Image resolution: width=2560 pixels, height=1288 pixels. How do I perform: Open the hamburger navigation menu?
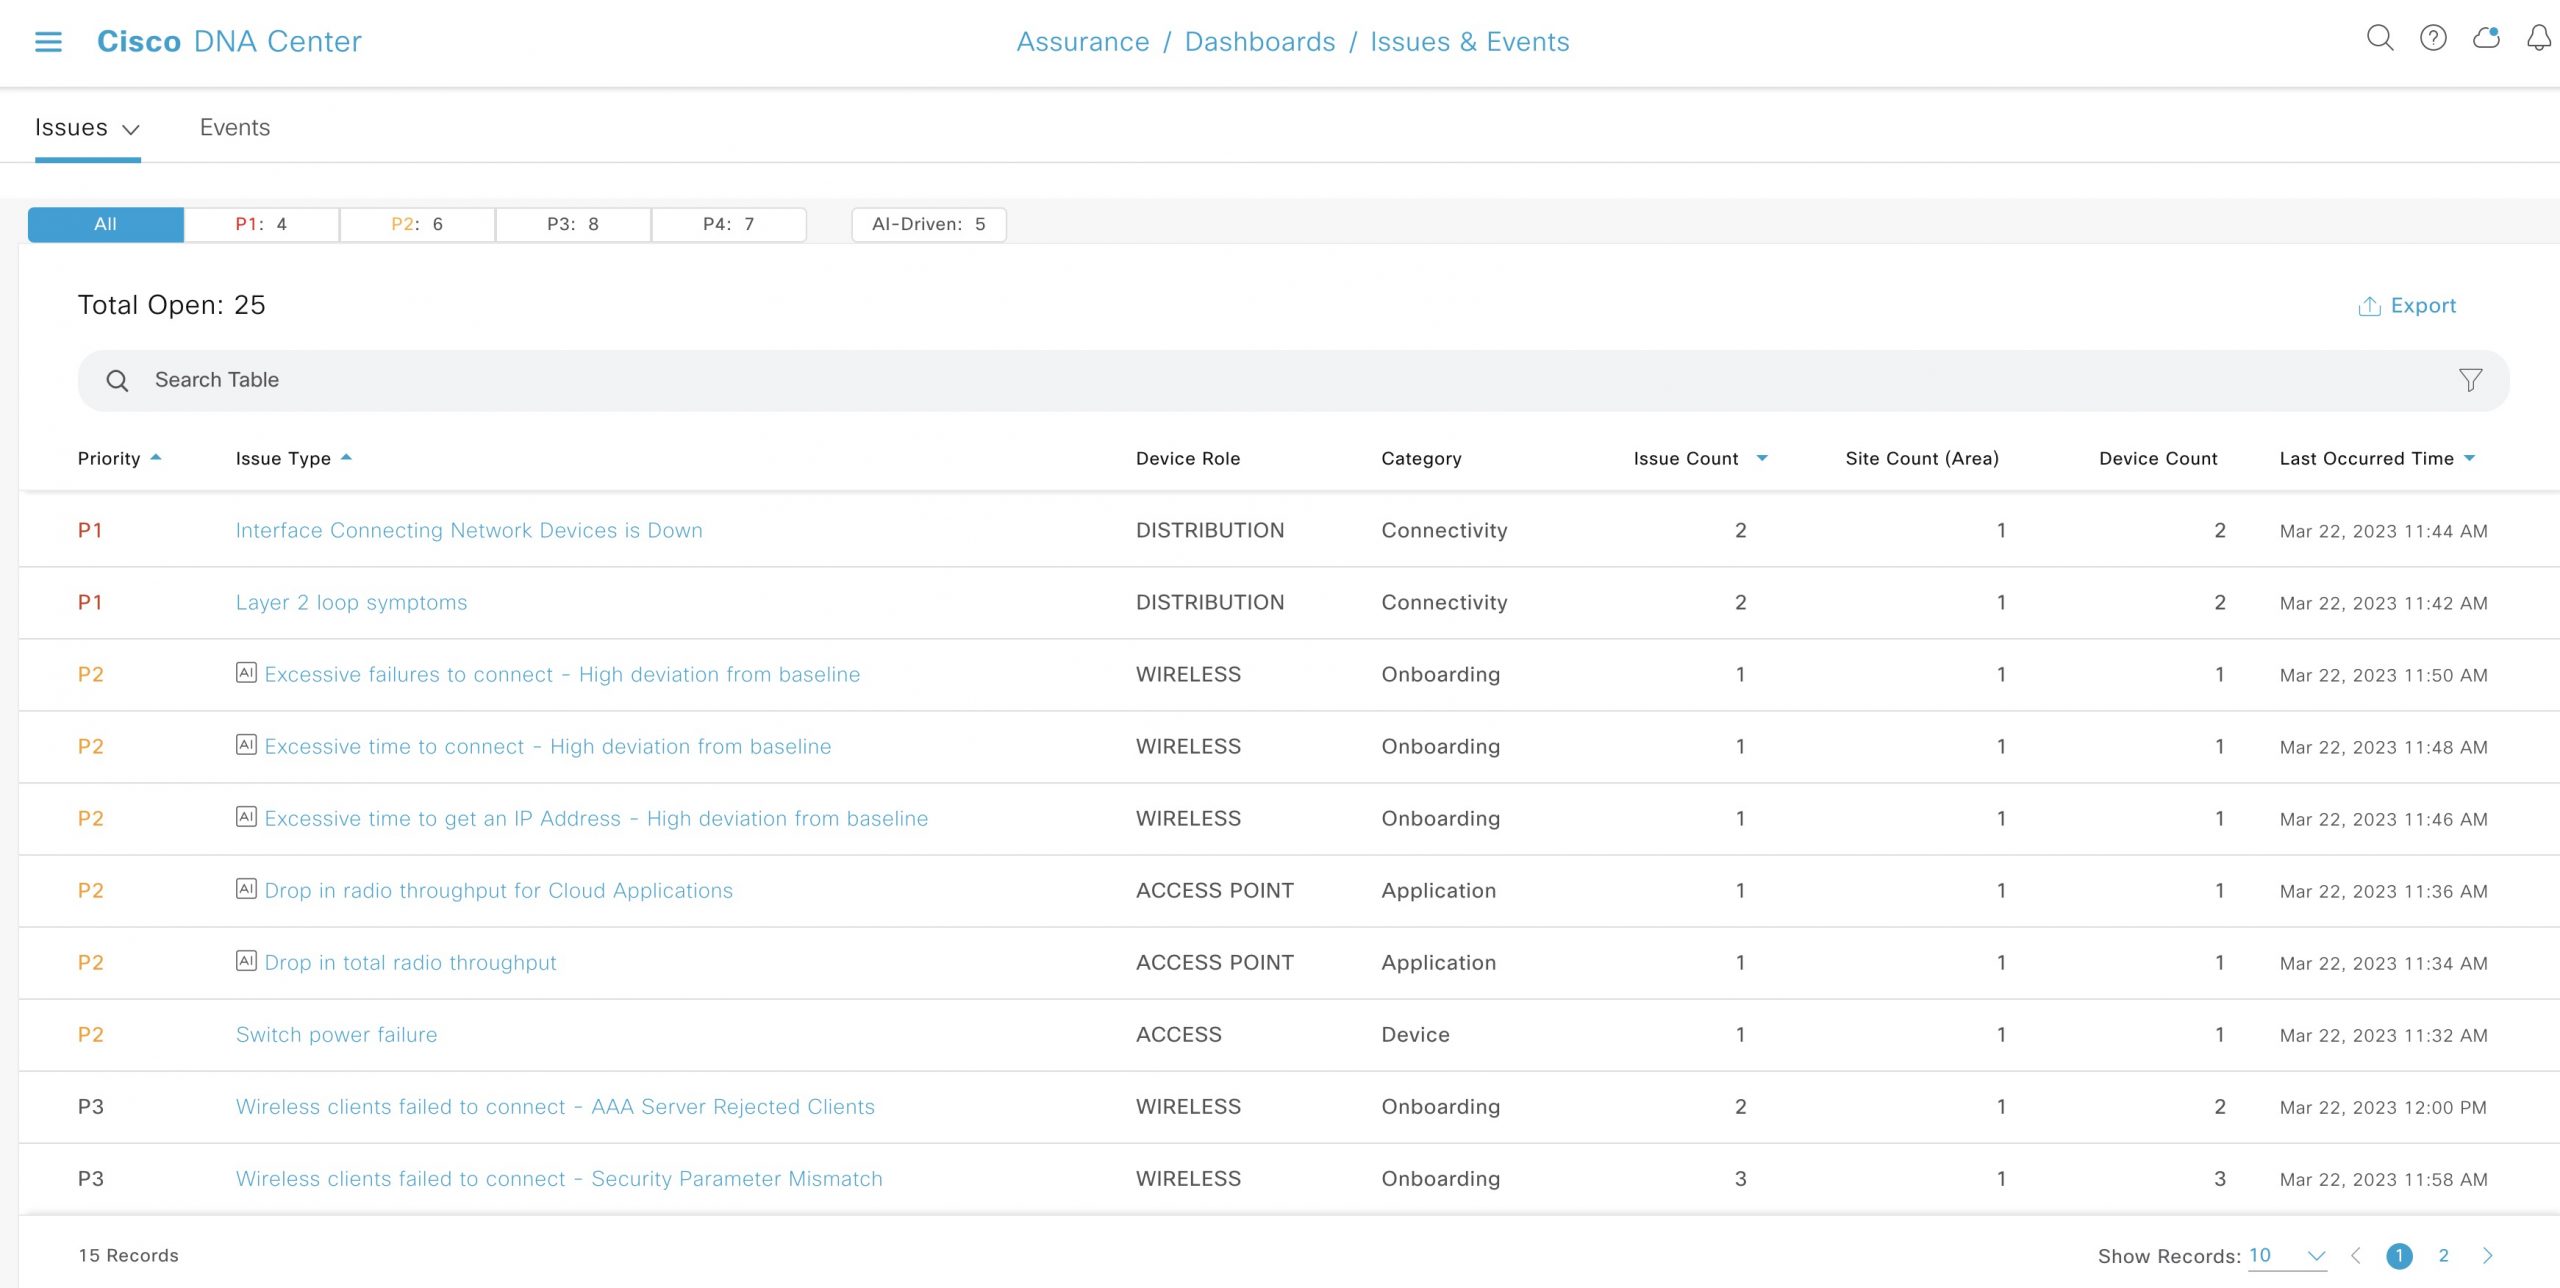pyautogui.click(x=47, y=41)
